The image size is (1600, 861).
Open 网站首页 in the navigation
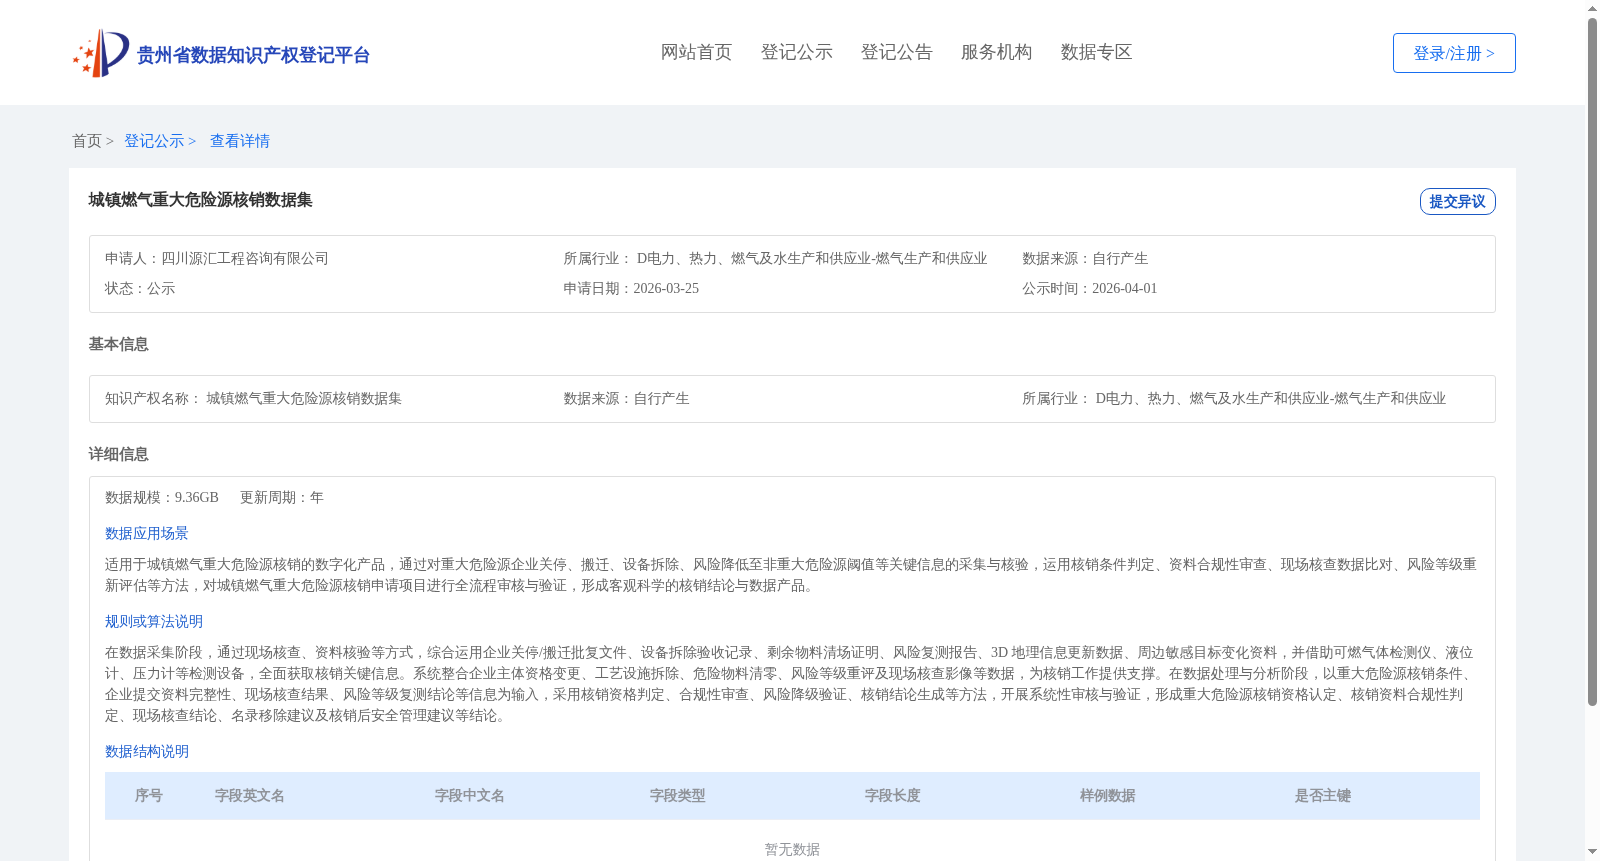click(696, 52)
